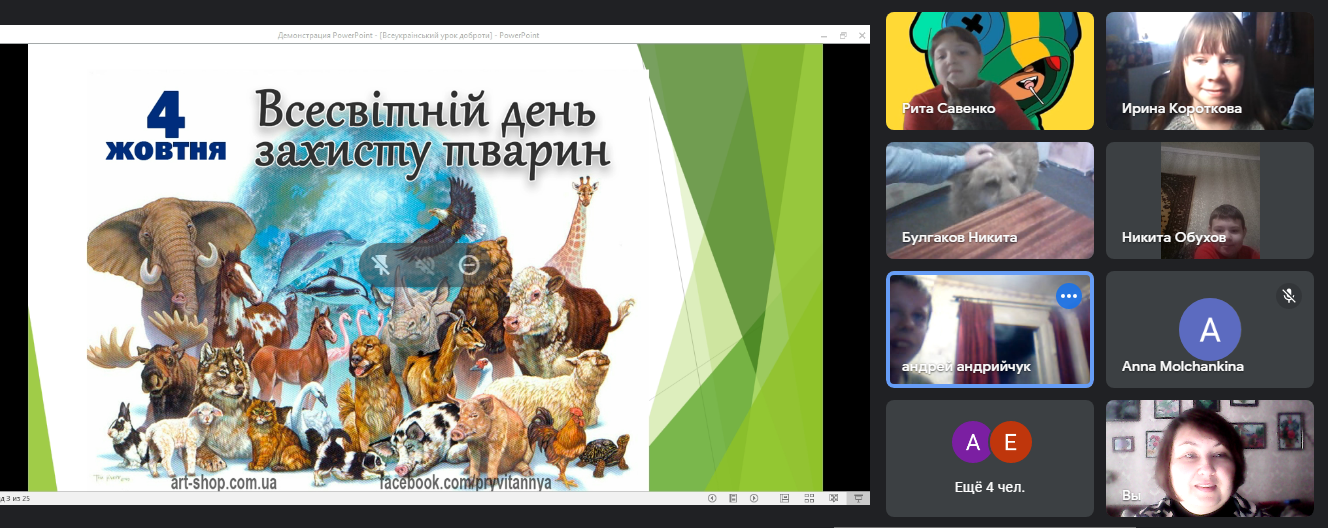Image resolution: width=1328 pixels, height=528 pixels.
Task: Click PowerPoint title bar text 'Демонстрация PowerPoint'
Action: (326, 35)
